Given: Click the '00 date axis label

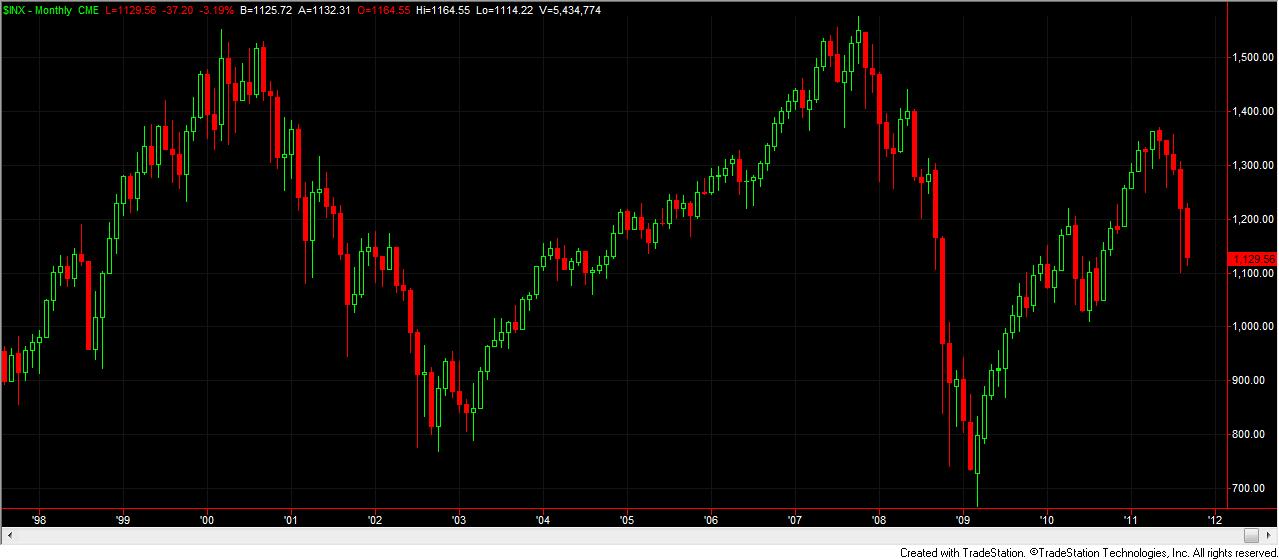Looking at the screenshot, I should coord(207,520).
